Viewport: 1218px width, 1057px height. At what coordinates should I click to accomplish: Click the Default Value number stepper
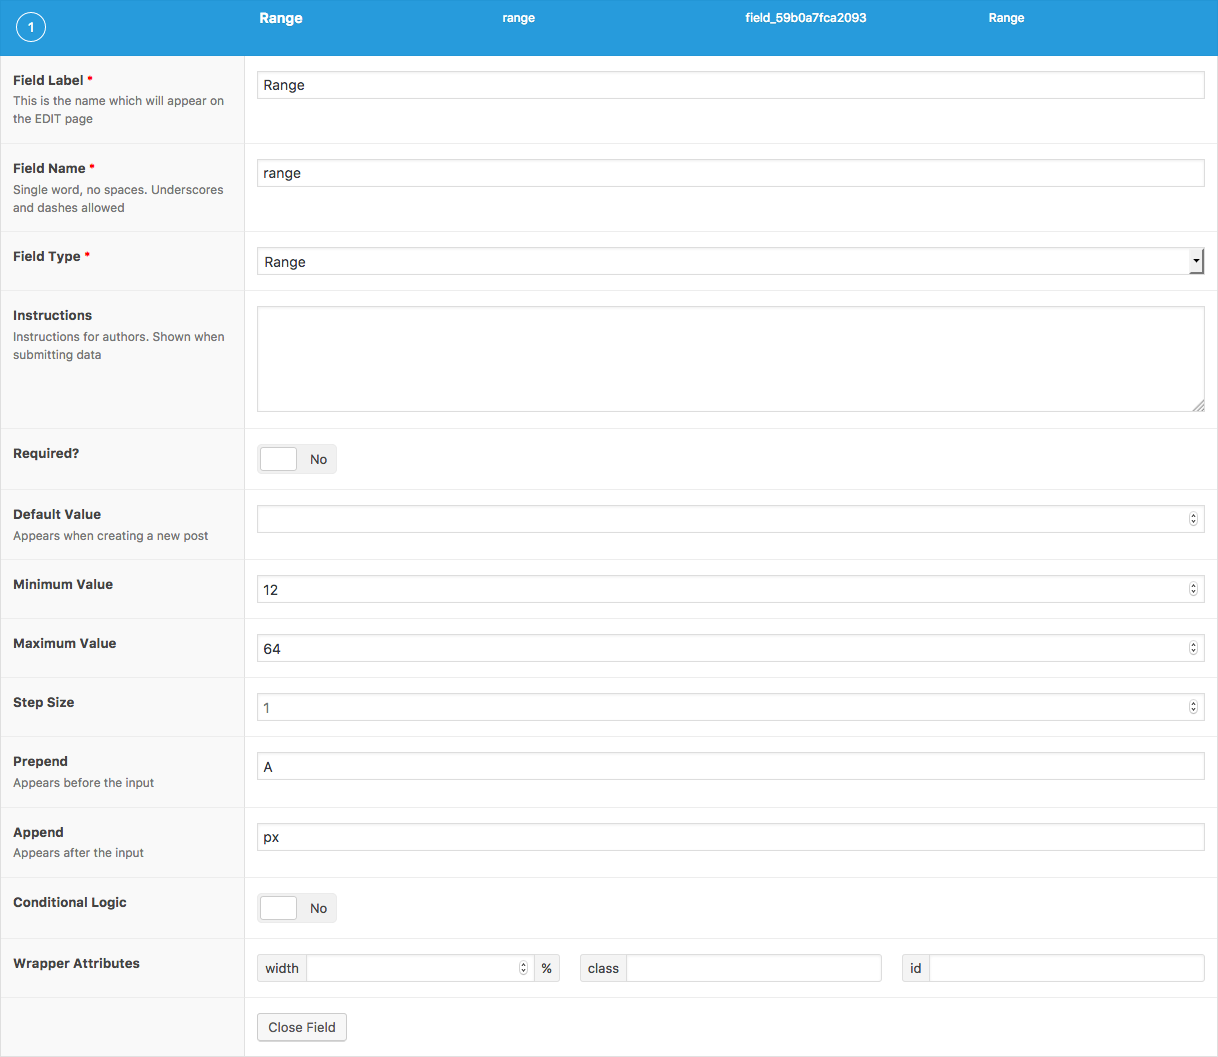(1193, 519)
